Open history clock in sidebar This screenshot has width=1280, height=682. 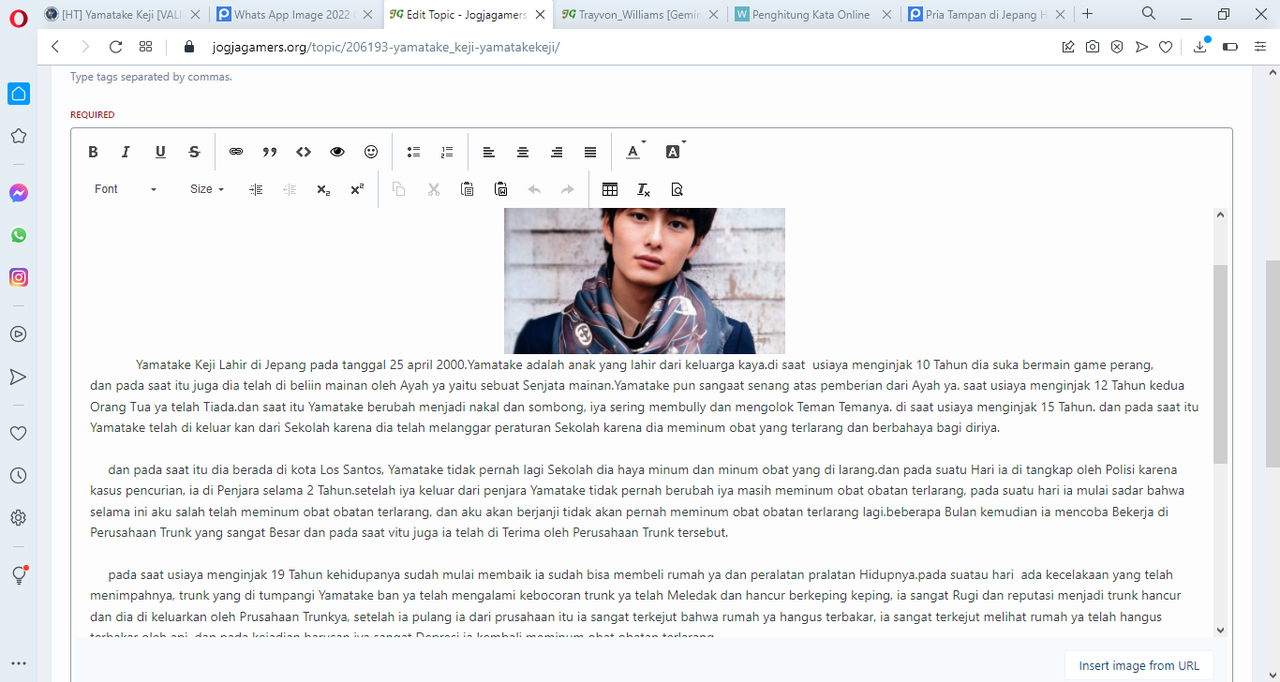click(x=18, y=475)
